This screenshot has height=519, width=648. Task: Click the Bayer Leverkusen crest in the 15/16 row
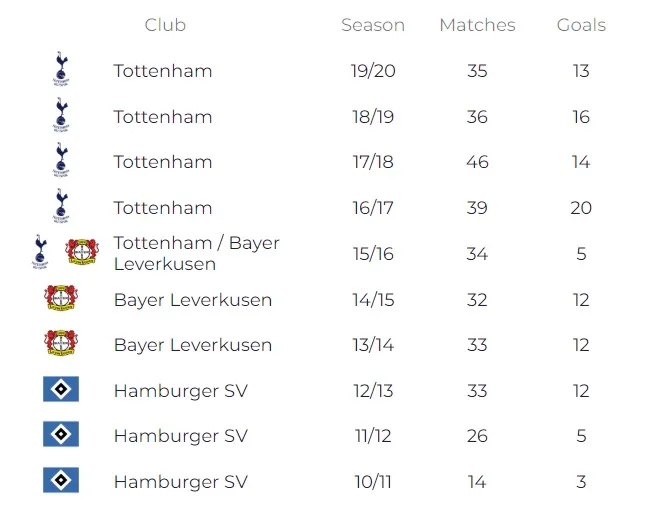point(80,252)
